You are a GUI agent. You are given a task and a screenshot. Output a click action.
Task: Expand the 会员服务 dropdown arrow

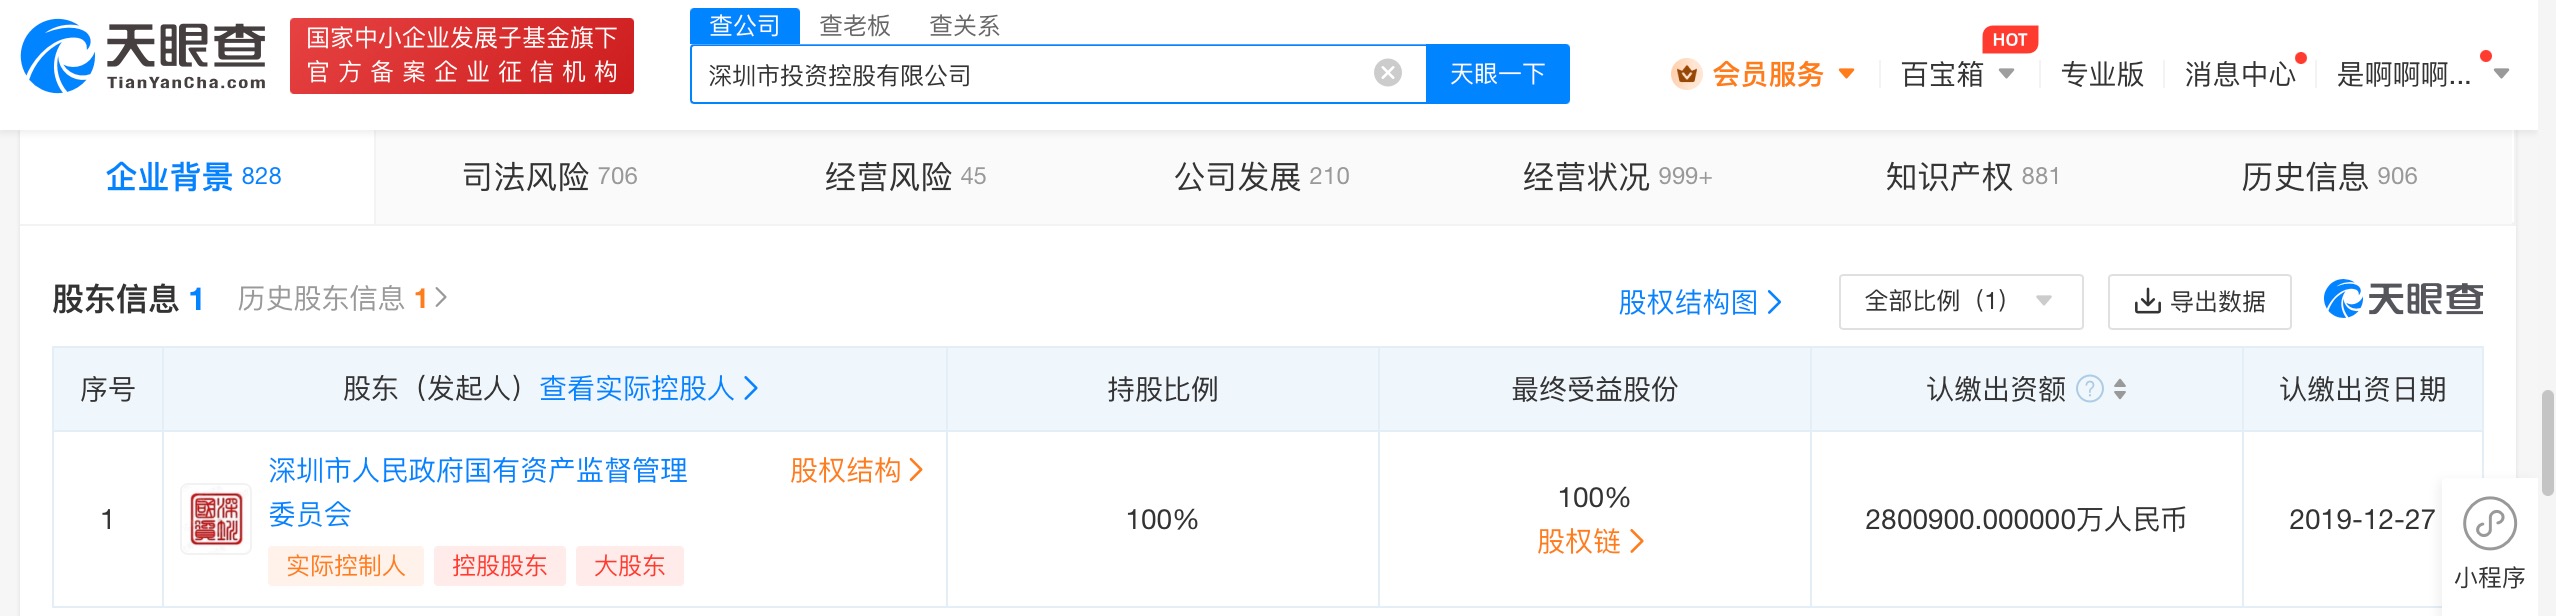click(1846, 74)
